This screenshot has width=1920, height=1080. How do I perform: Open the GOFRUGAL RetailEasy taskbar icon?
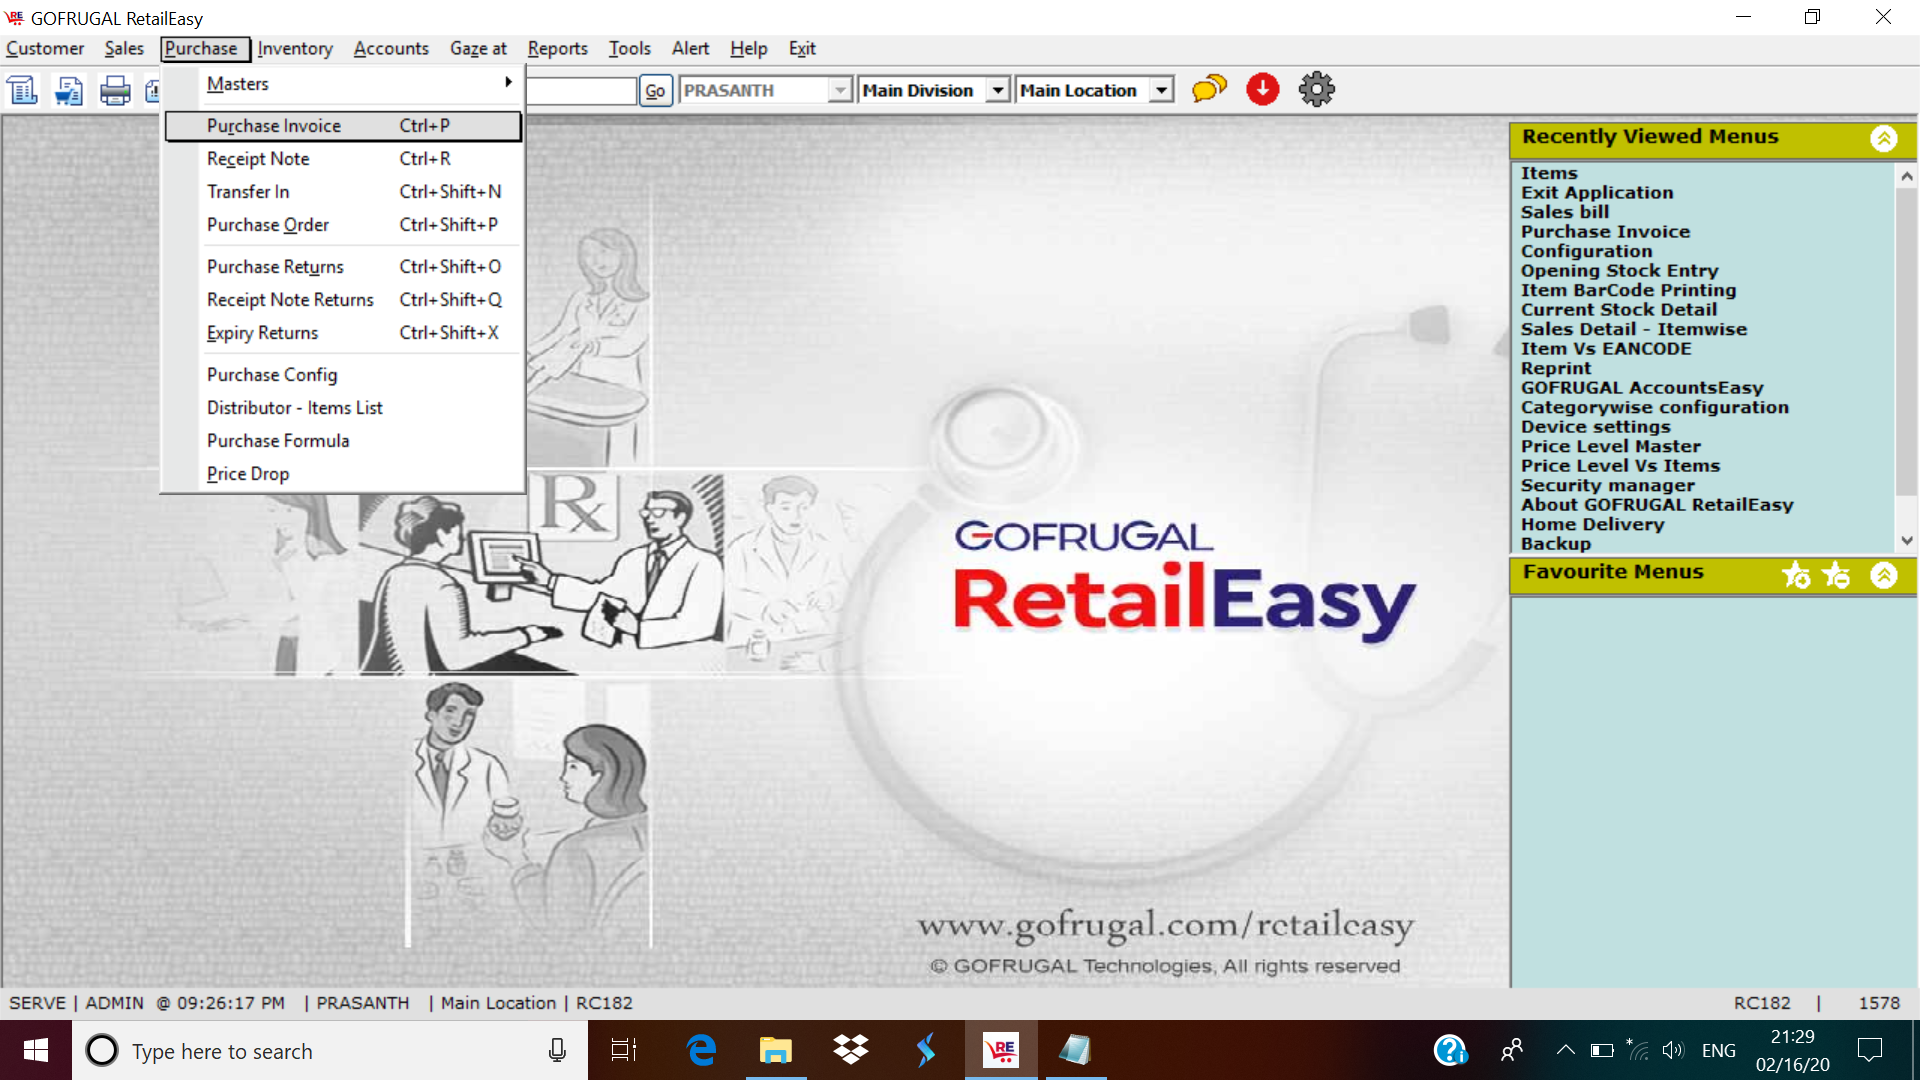(1000, 1050)
